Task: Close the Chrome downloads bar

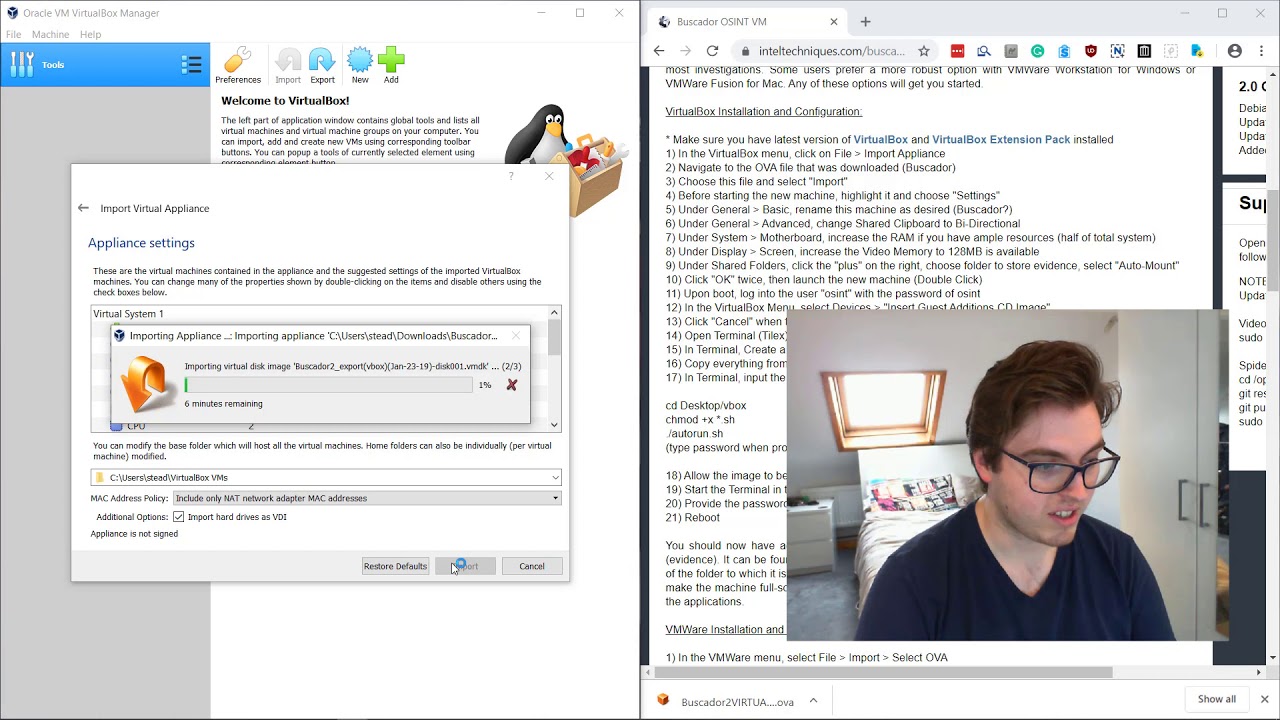Action: (1264, 699)
